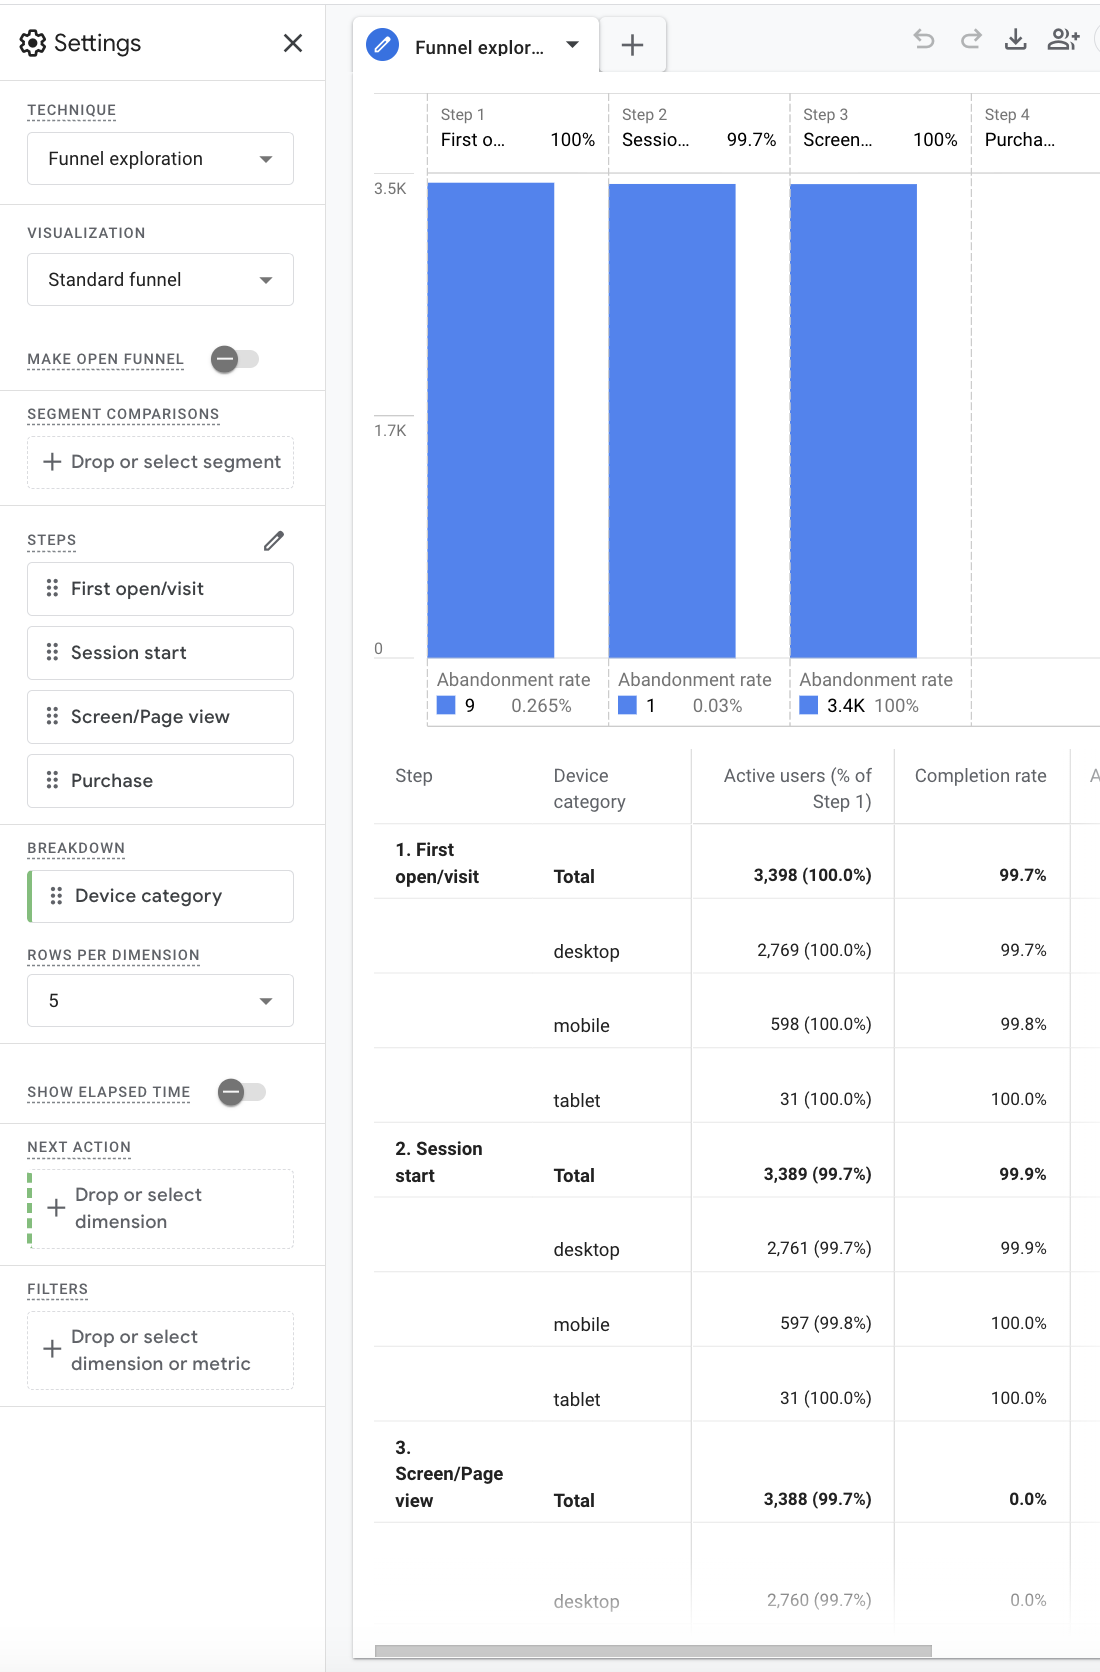The height and width of the screenshot is (1672, 1100).
Task: Grab the Purchase step drag handle
Action: 52,780
